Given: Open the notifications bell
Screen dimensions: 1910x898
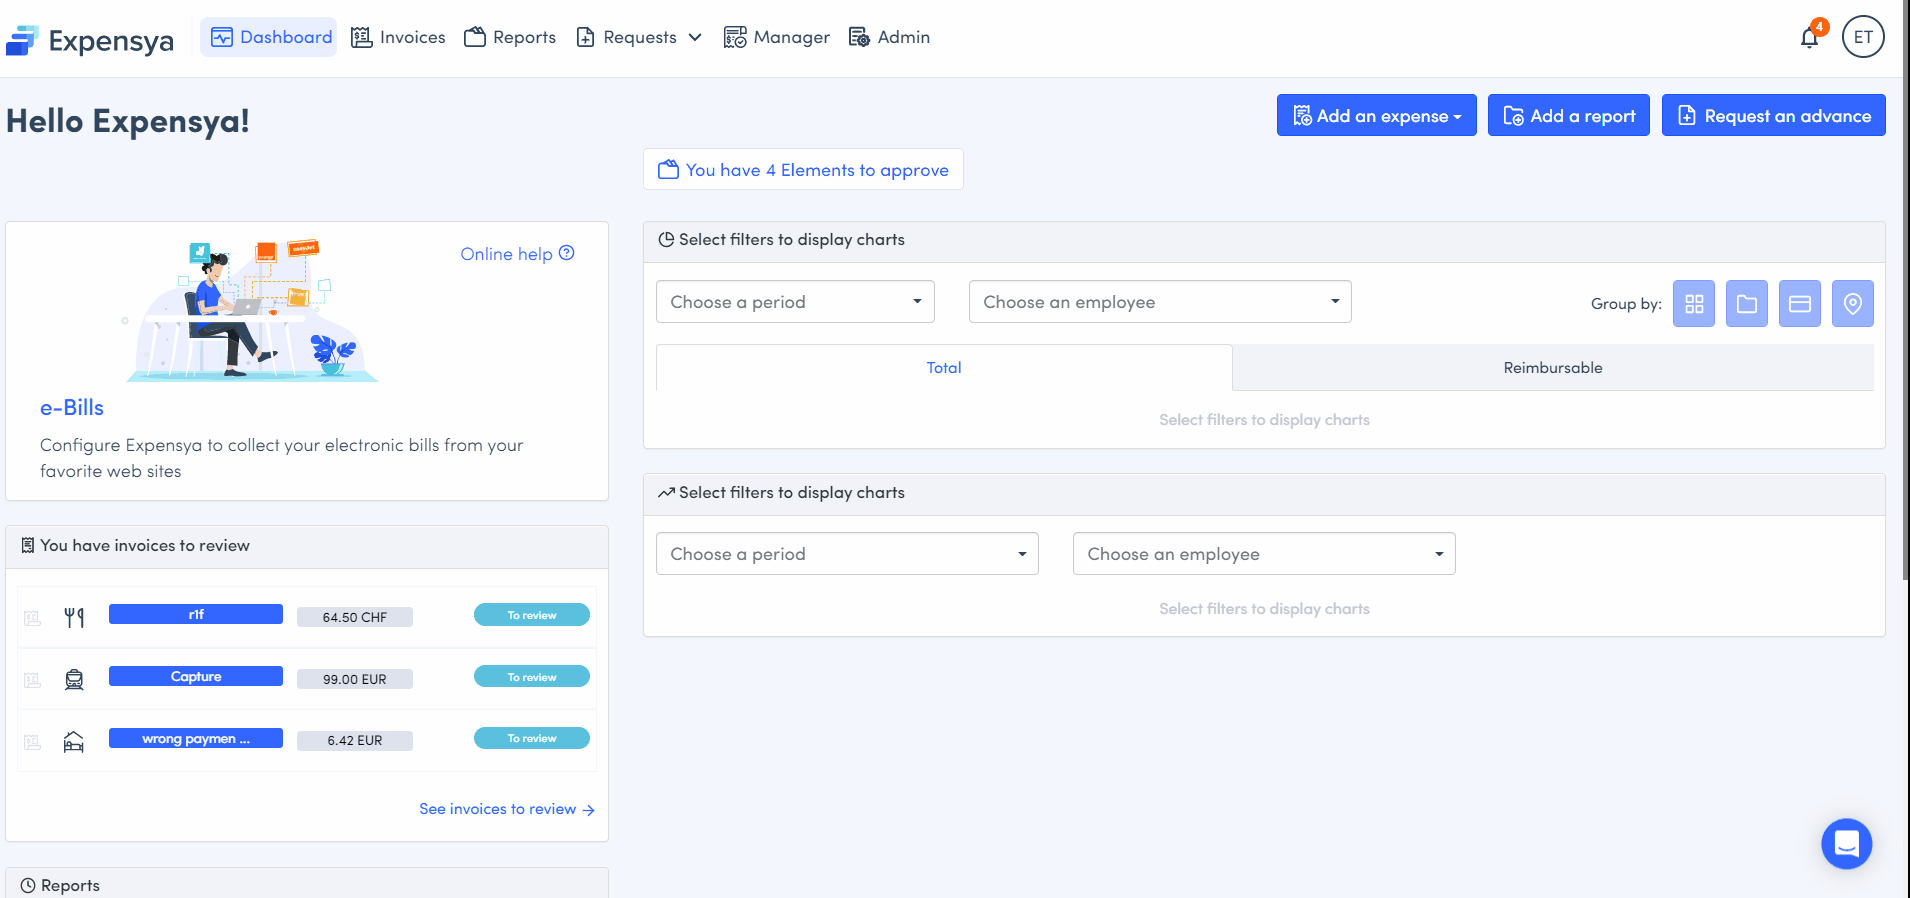Looking at the screenshot, I should 1809,38.
